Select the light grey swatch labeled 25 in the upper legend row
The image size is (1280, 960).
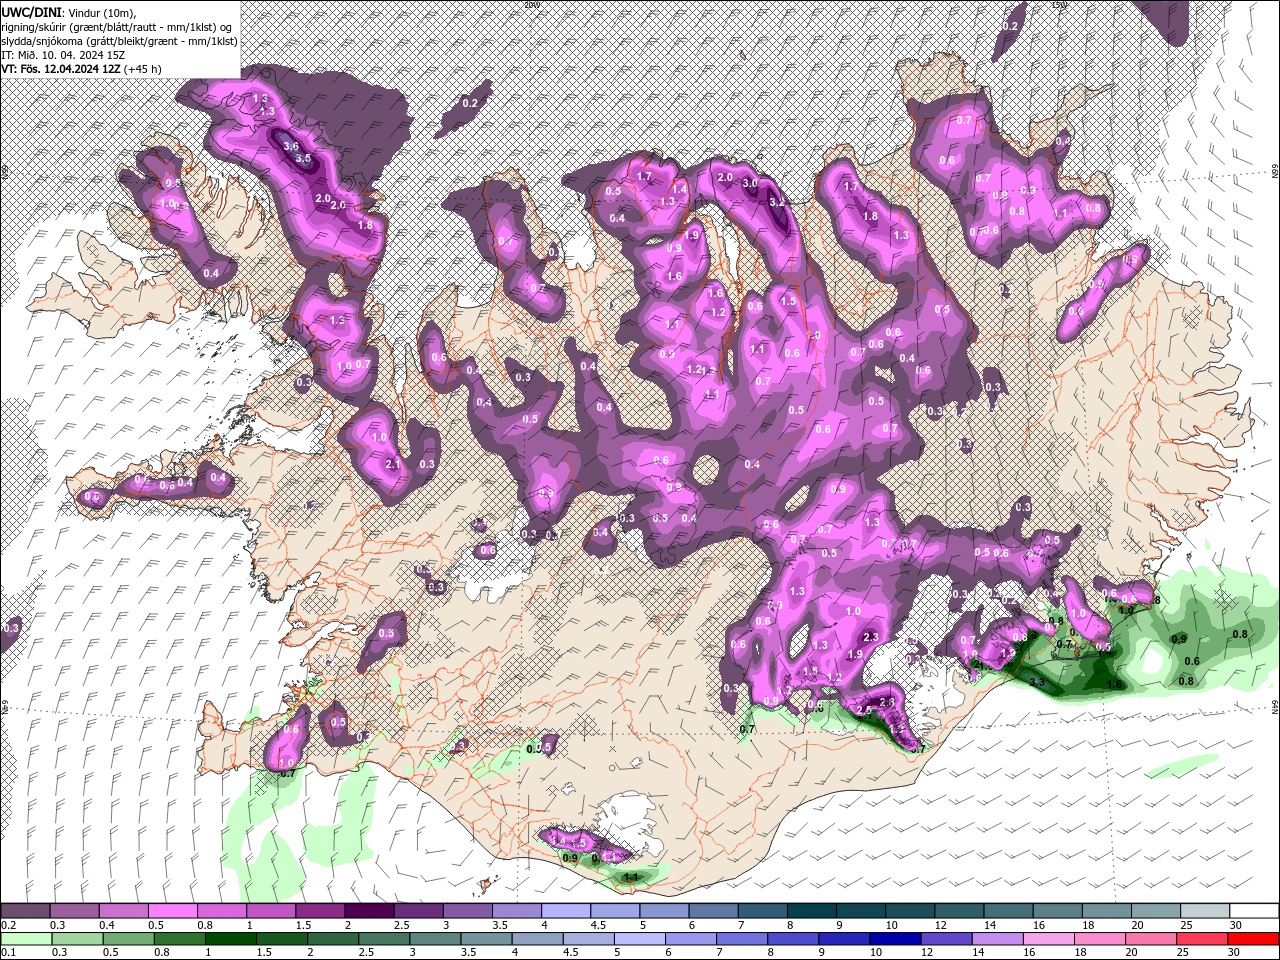(x=1205, y=911)
